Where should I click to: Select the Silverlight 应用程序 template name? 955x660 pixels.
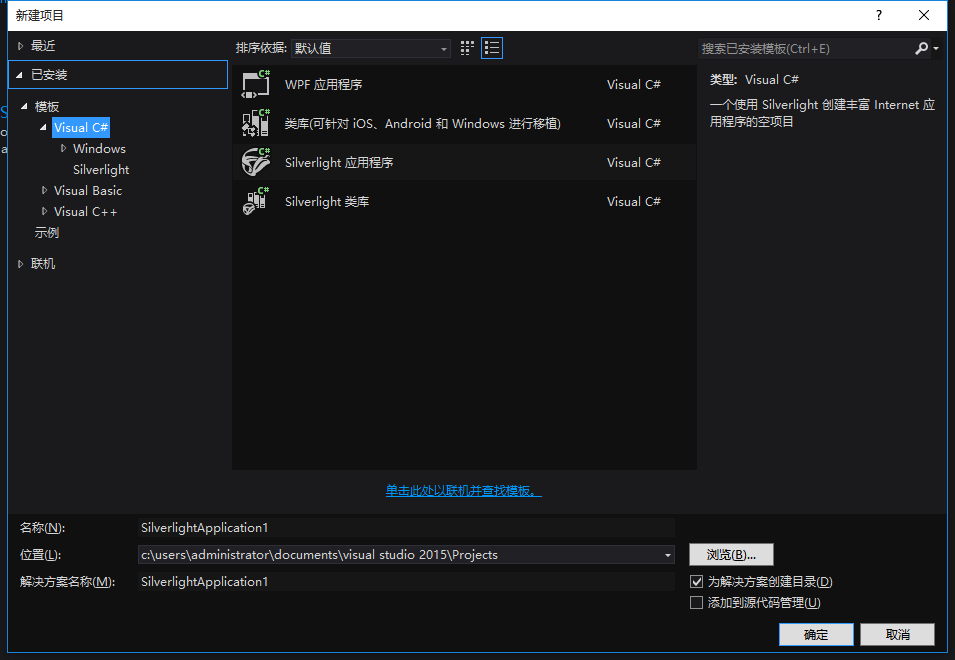(339, 163)
